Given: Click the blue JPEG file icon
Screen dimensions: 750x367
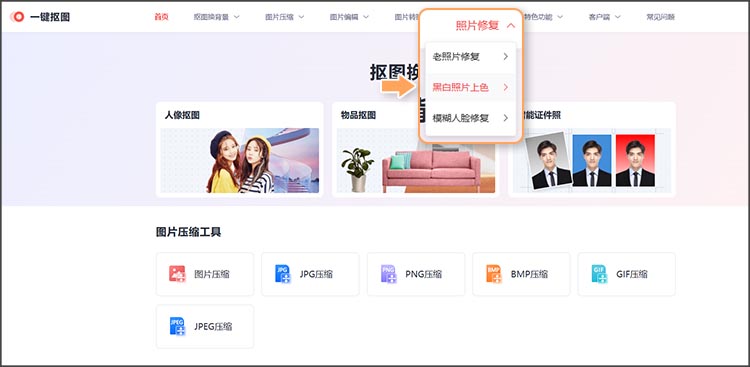Looking at the screenshot, I should point(177,326).
